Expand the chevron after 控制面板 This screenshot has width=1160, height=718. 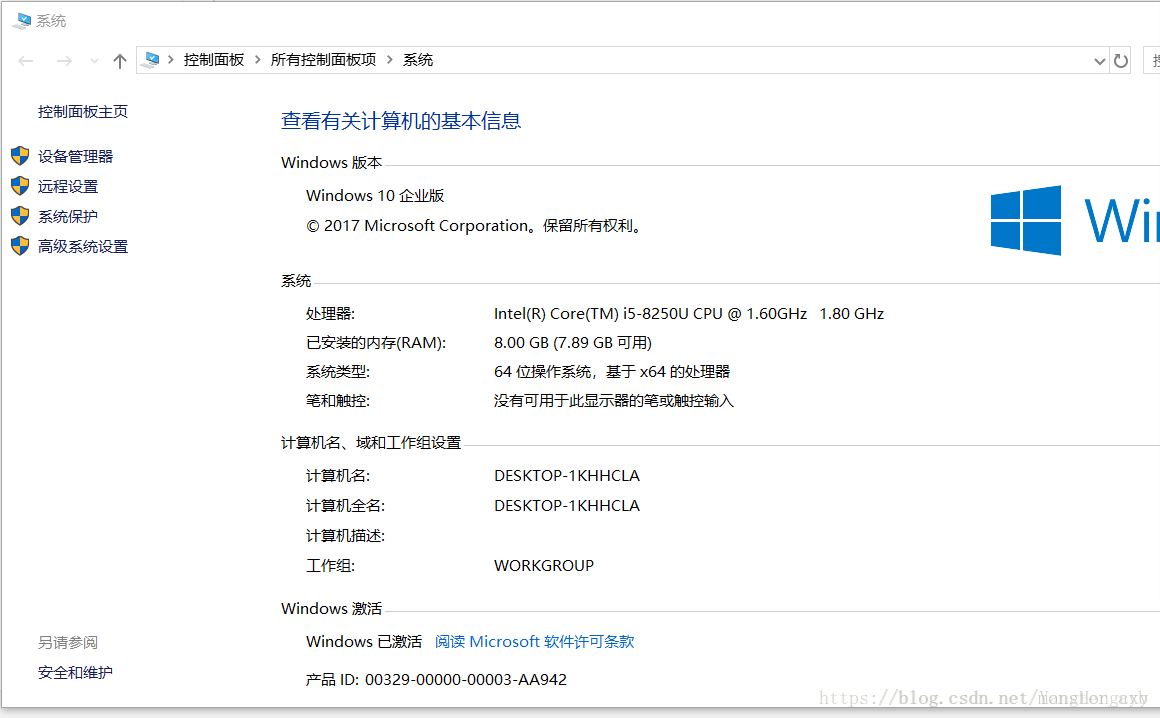pos(257,60)
